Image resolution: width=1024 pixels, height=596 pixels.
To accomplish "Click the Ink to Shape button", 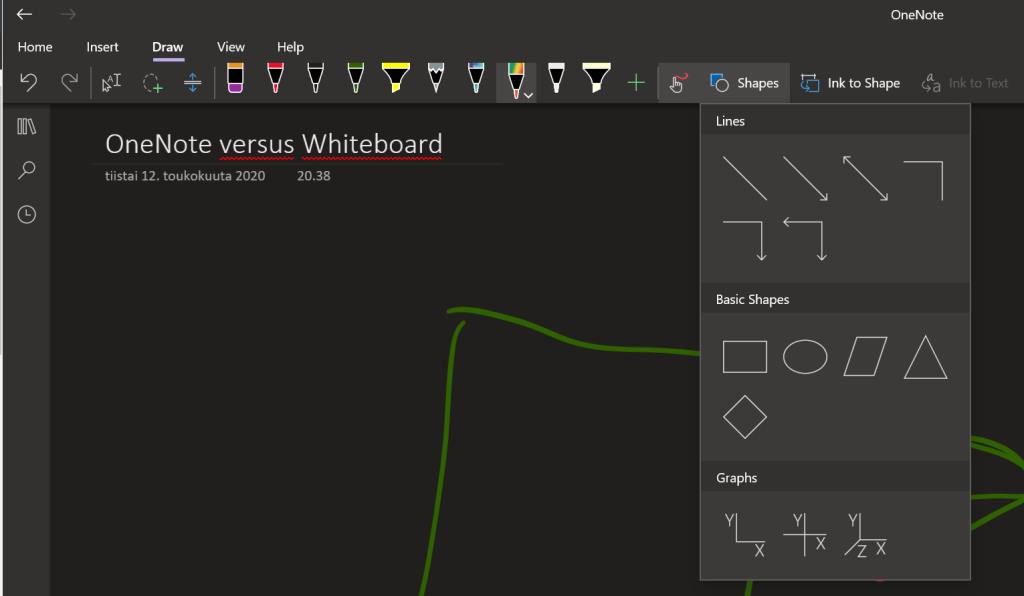I will click(x=850, y=83).
